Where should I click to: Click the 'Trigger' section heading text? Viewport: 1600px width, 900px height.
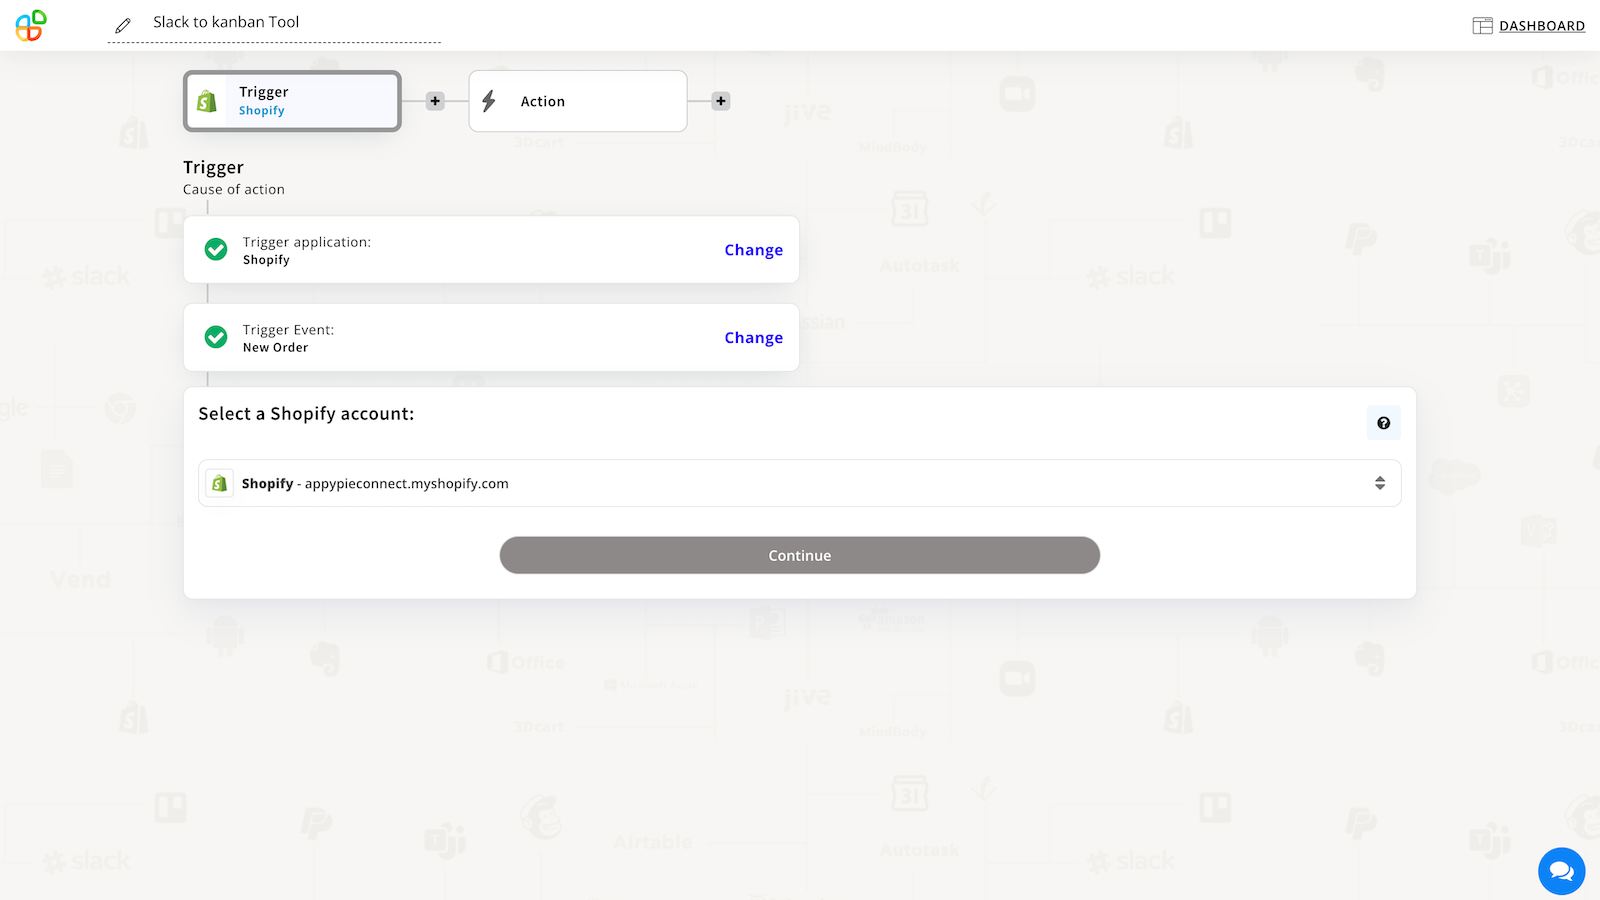[213, 167]
